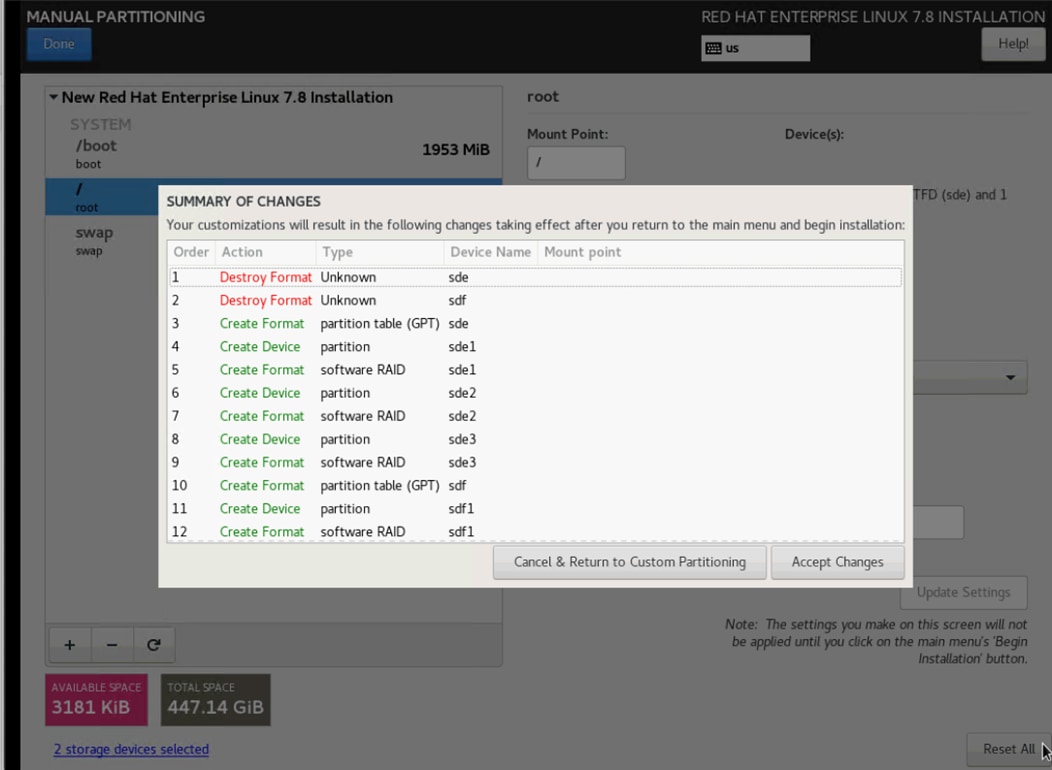Screen dimensions: 1052x770
Task: Click Cancel & Return to Custom Partitioning
Action: coord(629,562)
